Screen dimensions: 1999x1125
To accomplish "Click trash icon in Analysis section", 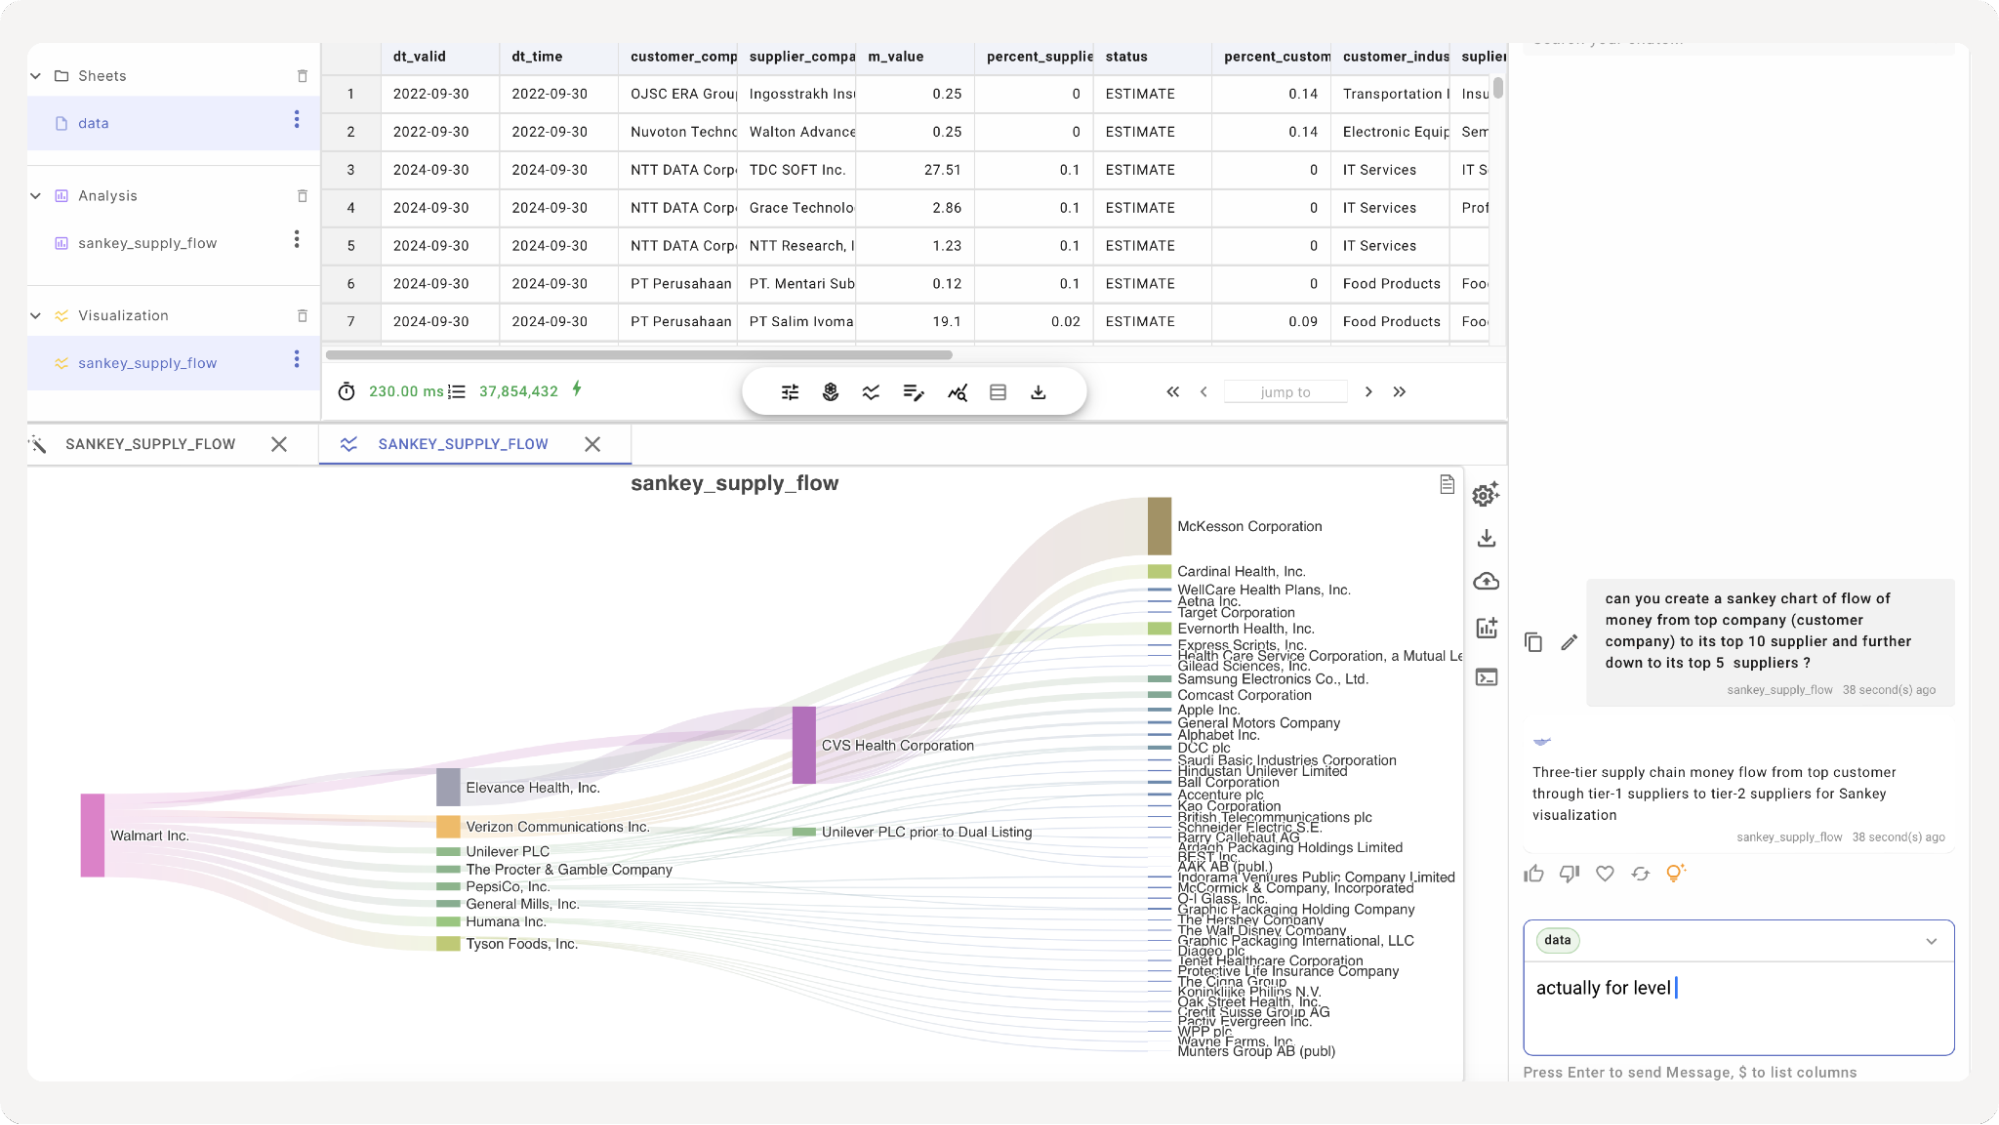I will pyautogui.click(x=302, y=196).
